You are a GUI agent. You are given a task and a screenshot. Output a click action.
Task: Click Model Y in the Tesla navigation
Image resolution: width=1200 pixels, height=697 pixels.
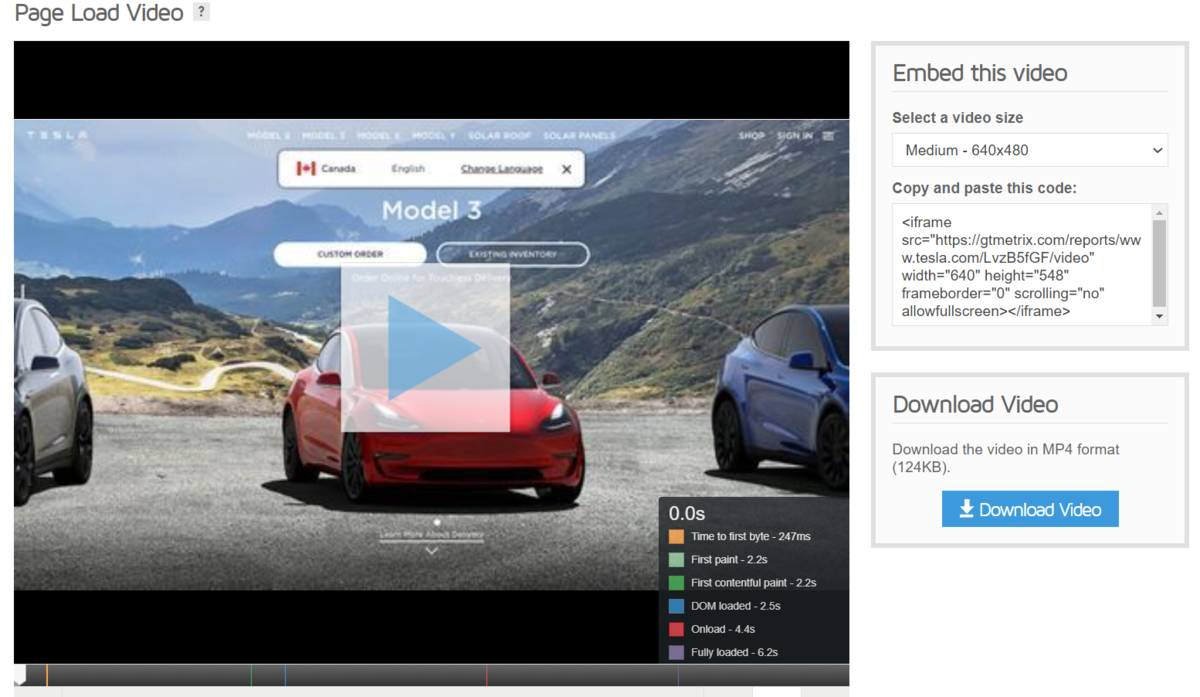(433, 135)
